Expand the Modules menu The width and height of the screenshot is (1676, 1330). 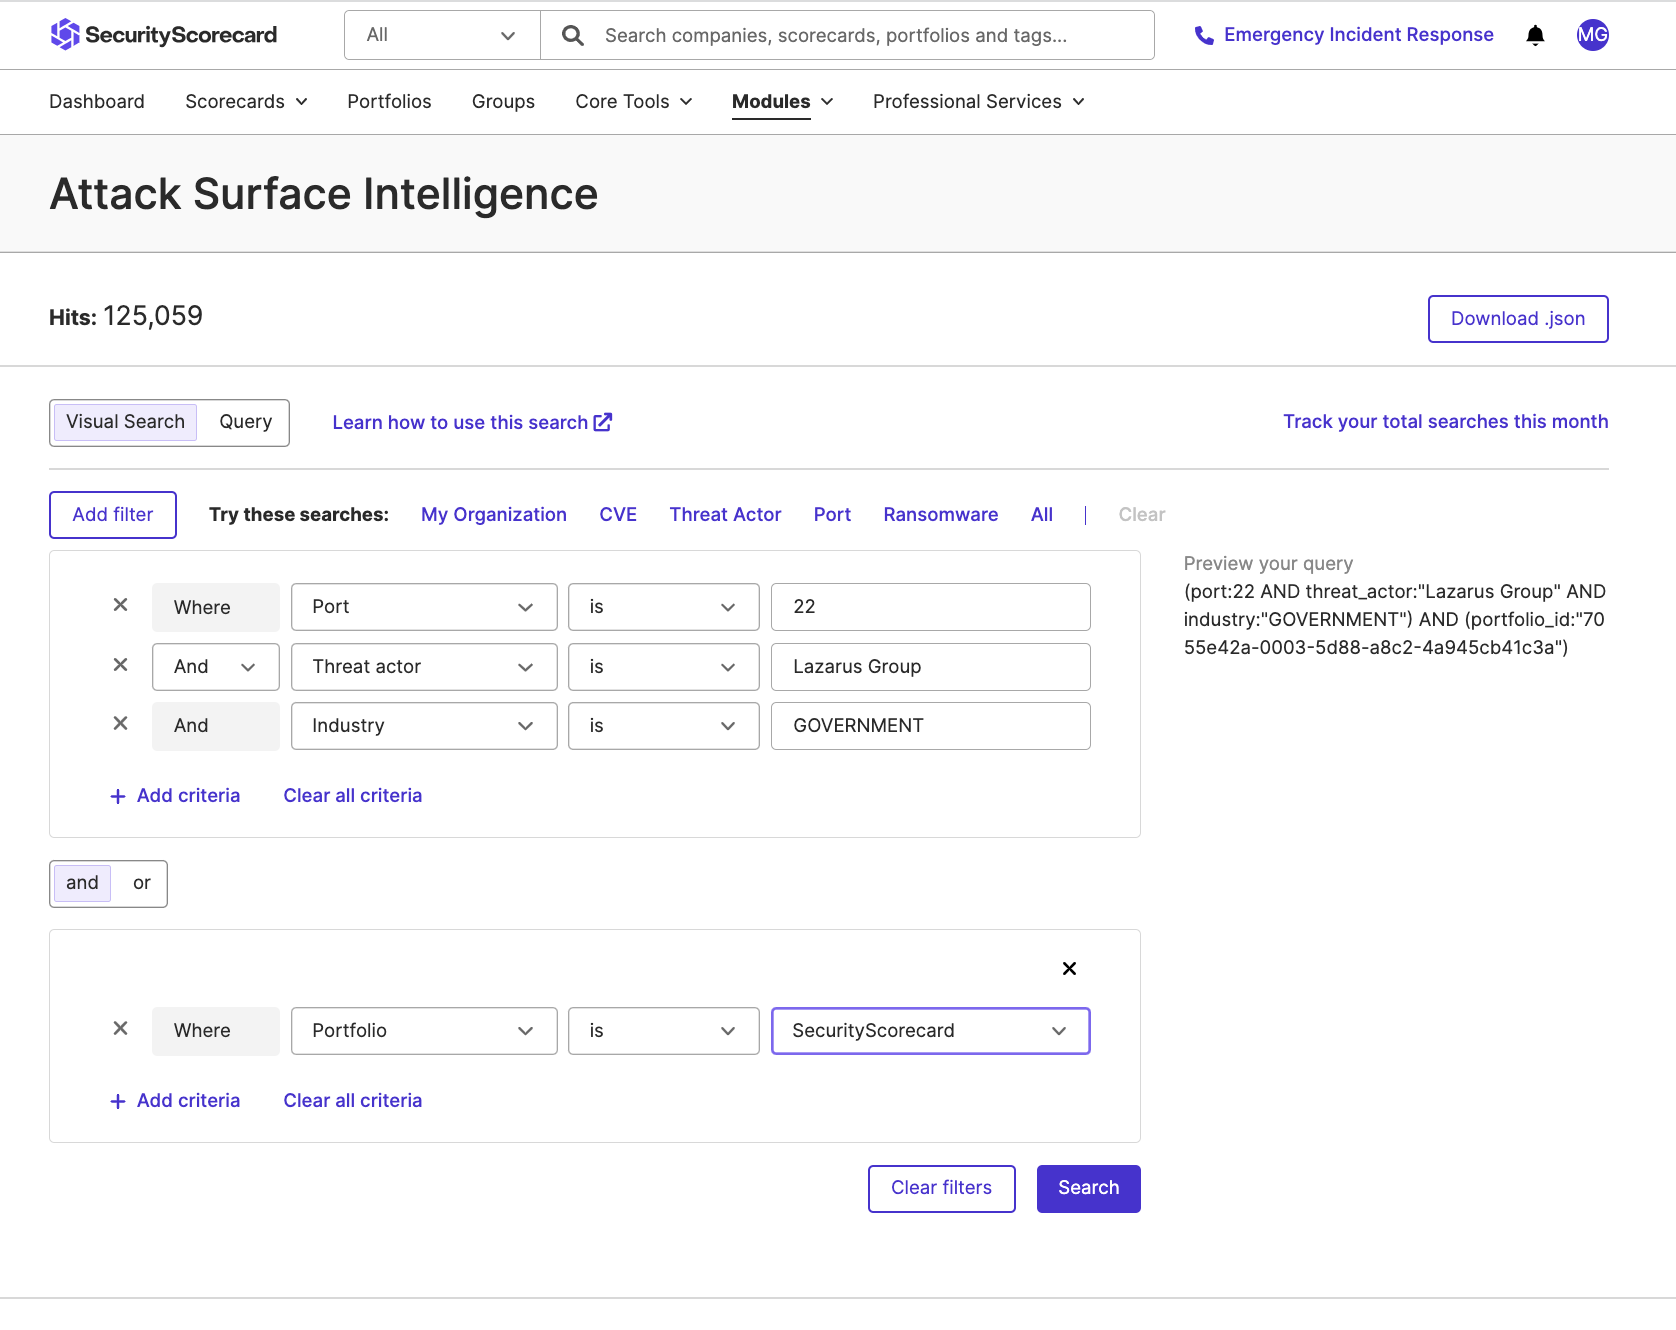782,102
